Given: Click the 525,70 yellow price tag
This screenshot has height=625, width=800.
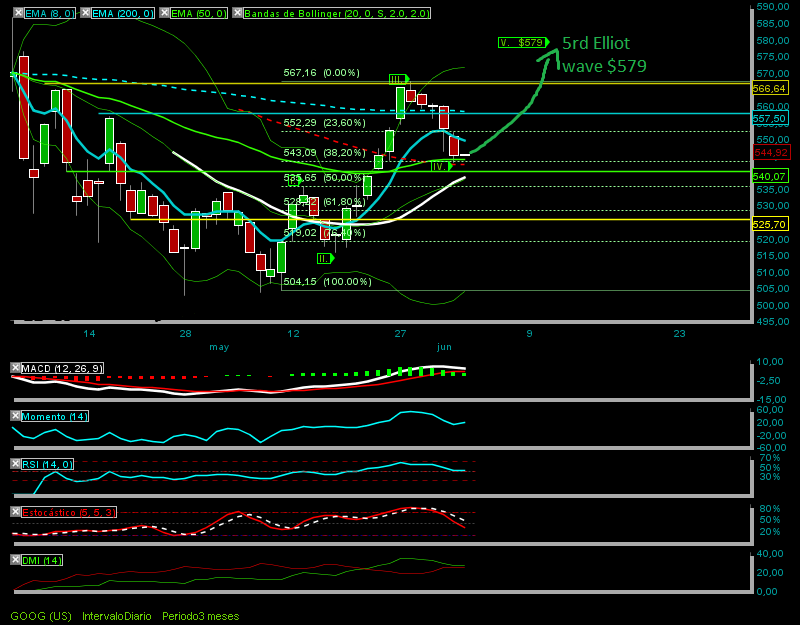Looking at the screenshot, I should coord(769,224).
